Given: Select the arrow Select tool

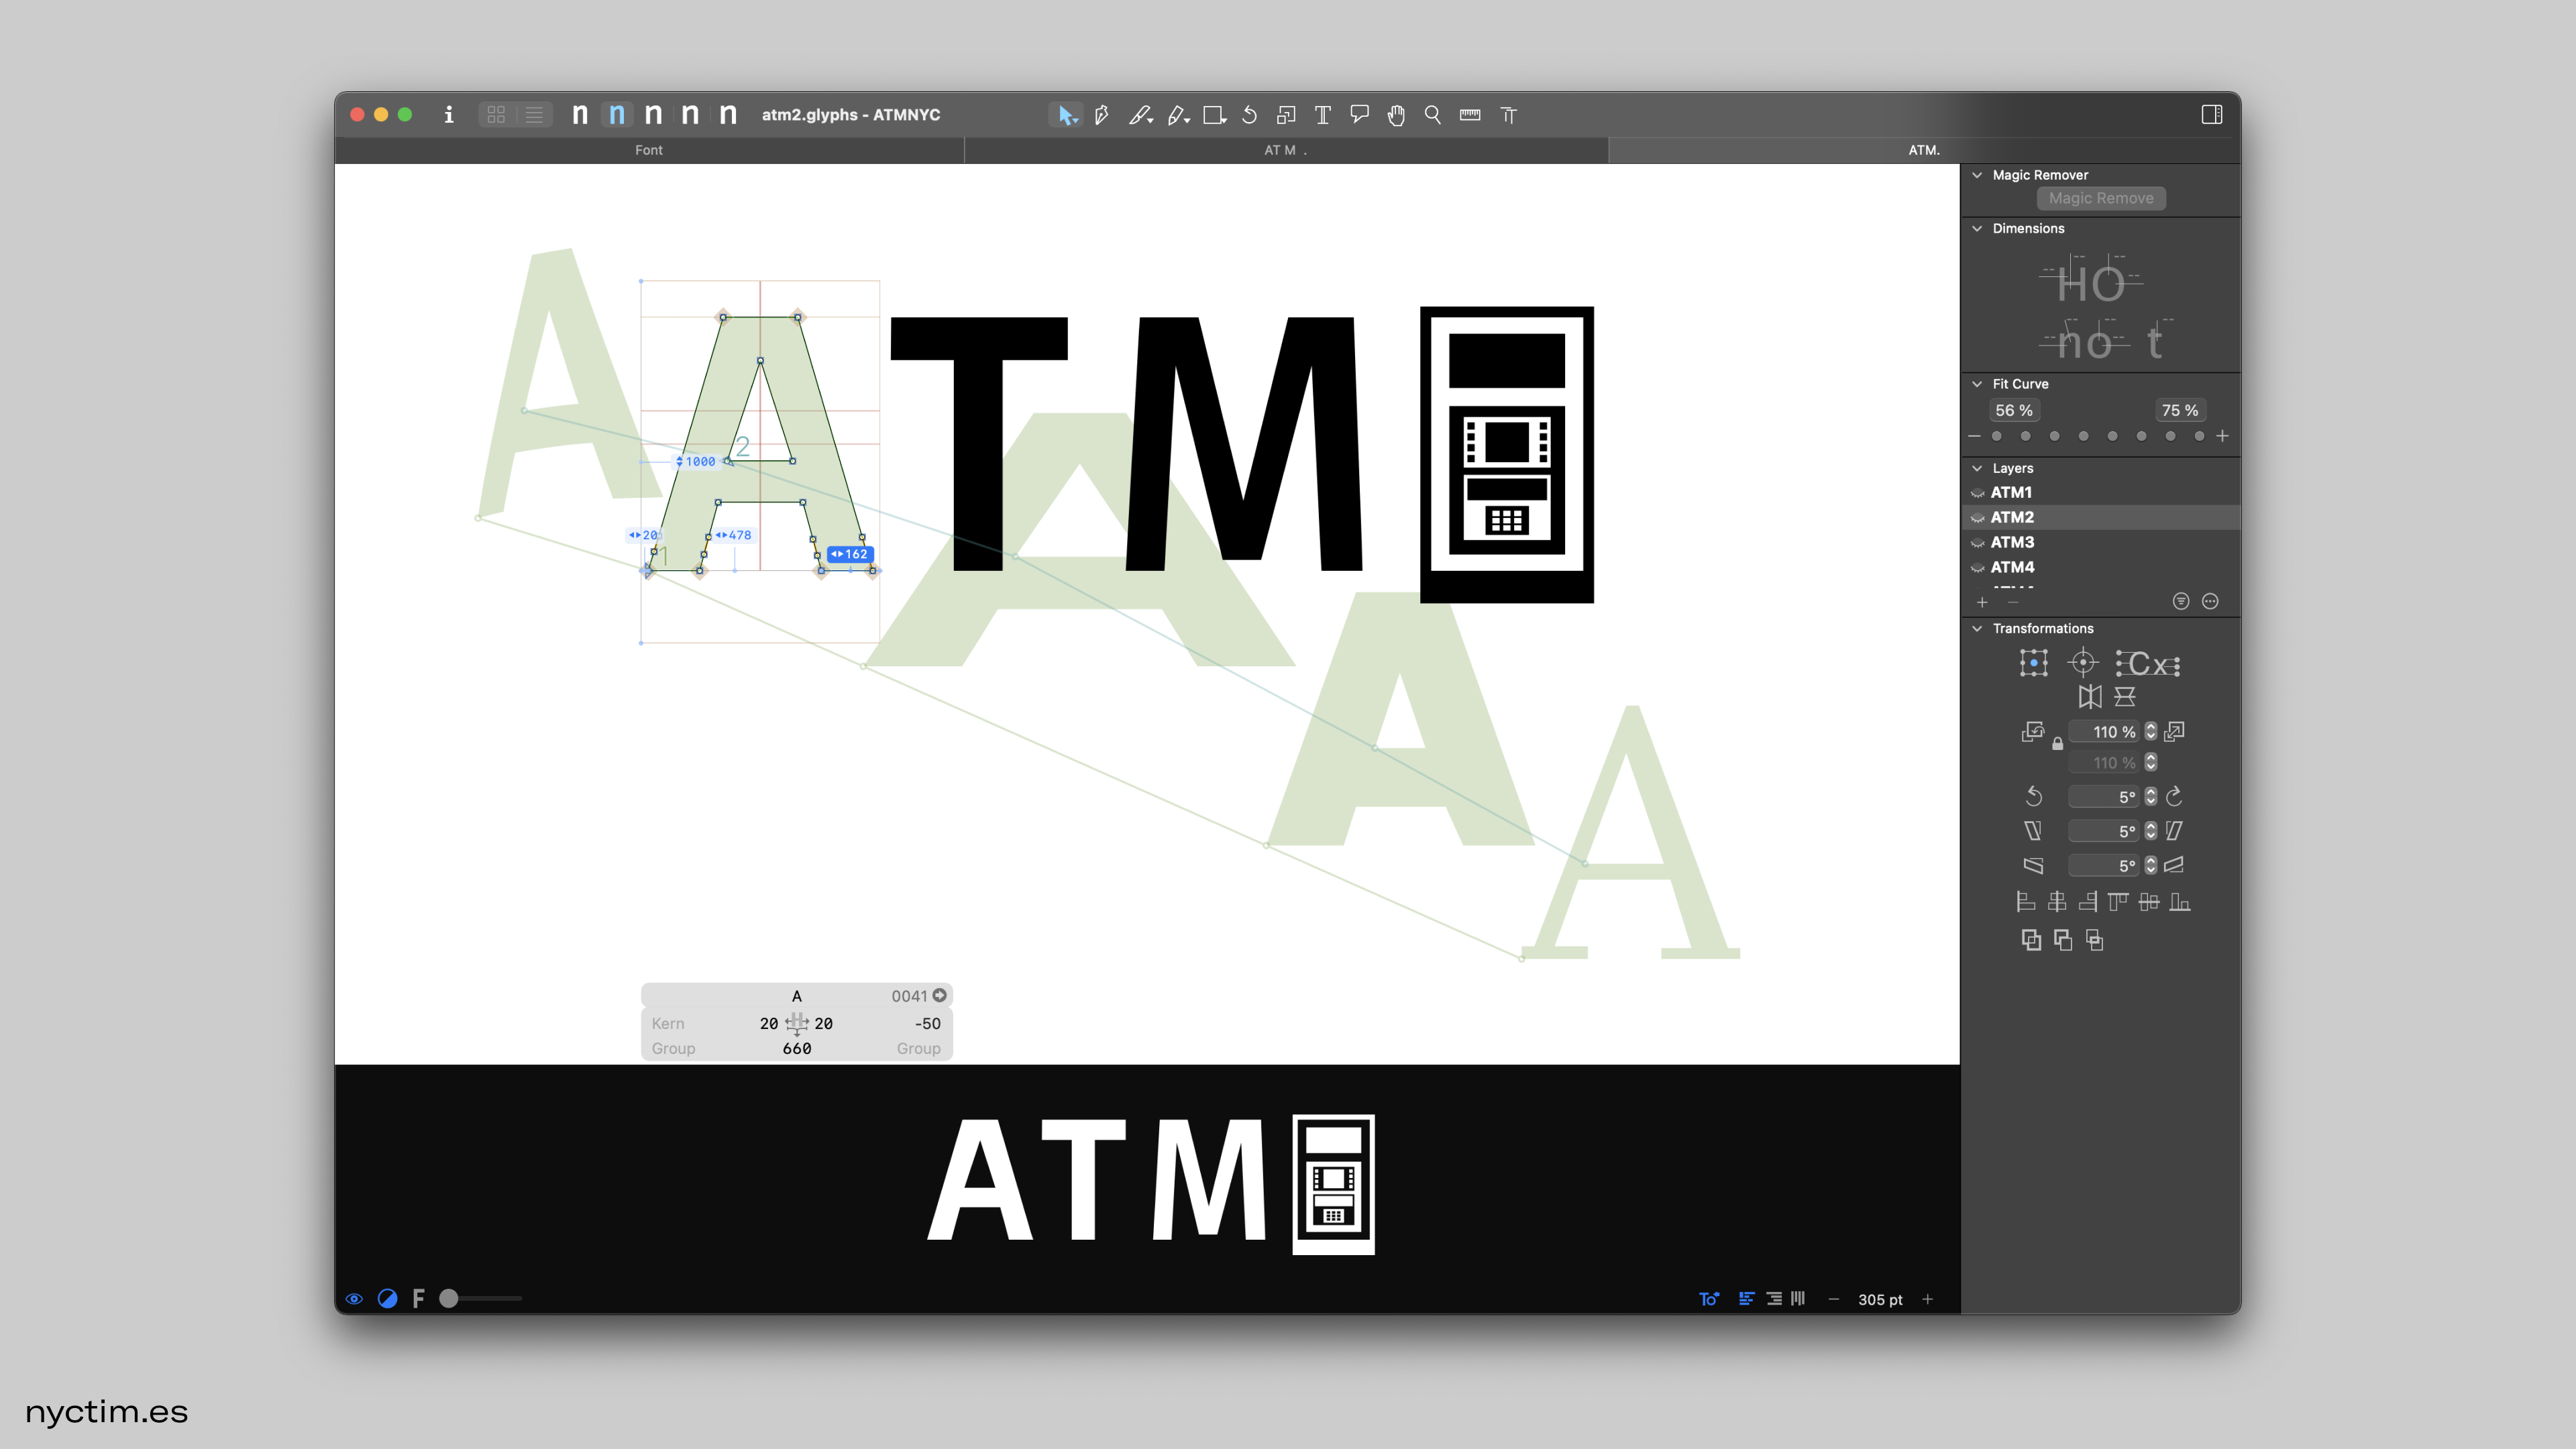Looking at the screenshot, I should [1066, 115].
